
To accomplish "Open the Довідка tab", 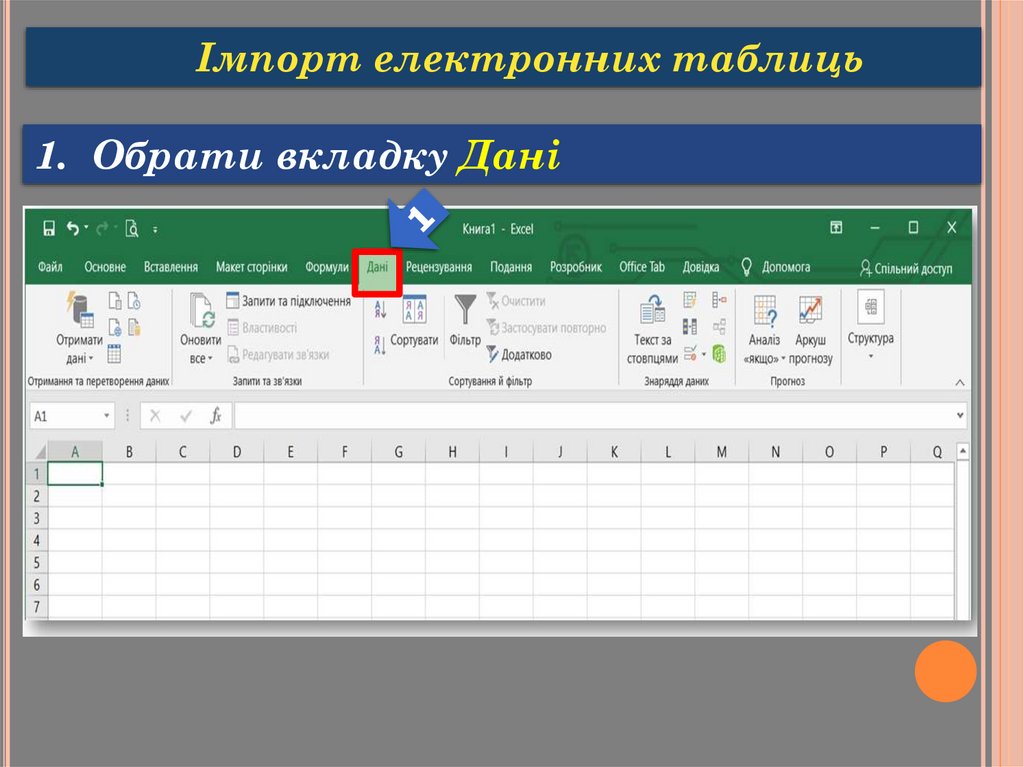I will coord(701,267).
